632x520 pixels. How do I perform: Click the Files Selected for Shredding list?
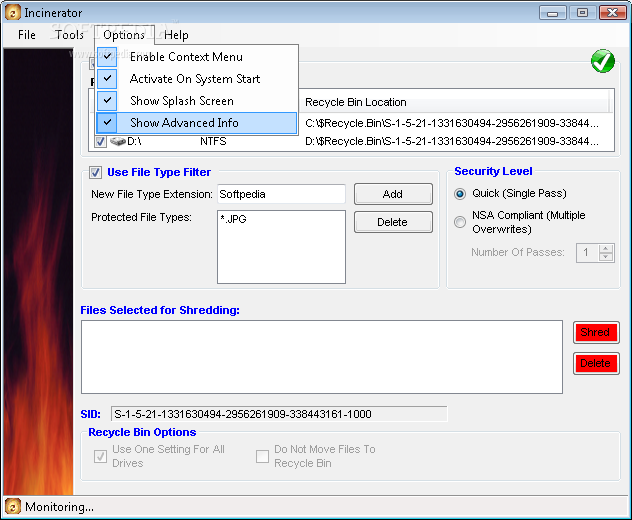point(322,357)
